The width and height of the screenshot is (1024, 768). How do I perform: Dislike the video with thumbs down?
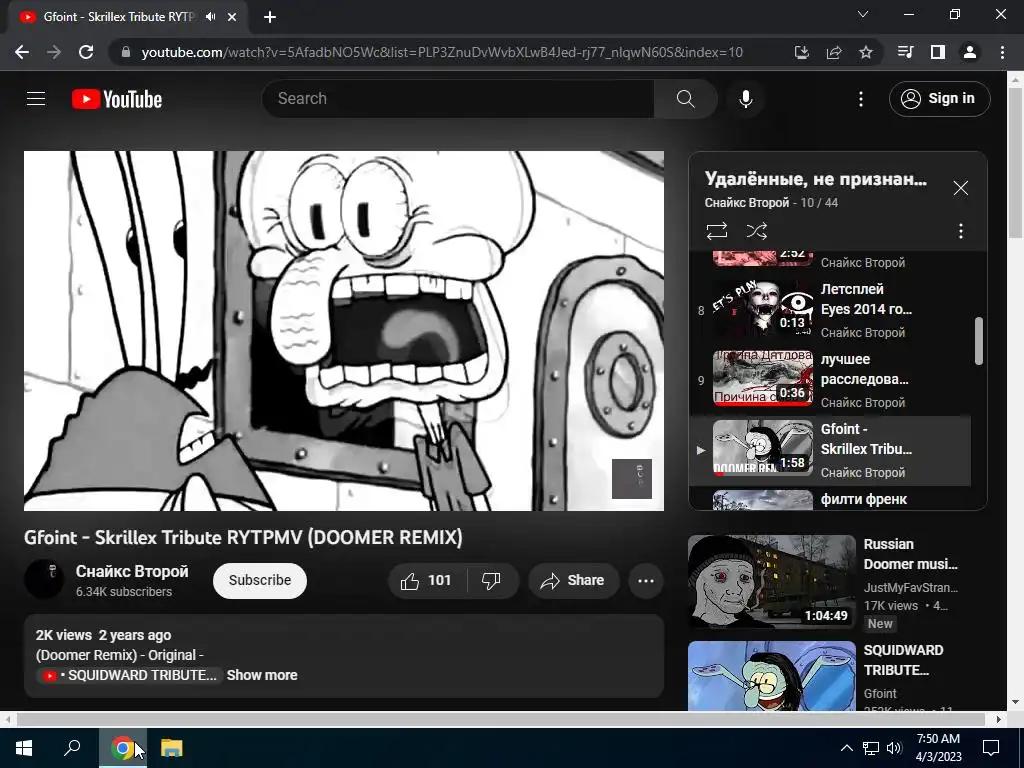pyautogui.click(x=491, y=581)
